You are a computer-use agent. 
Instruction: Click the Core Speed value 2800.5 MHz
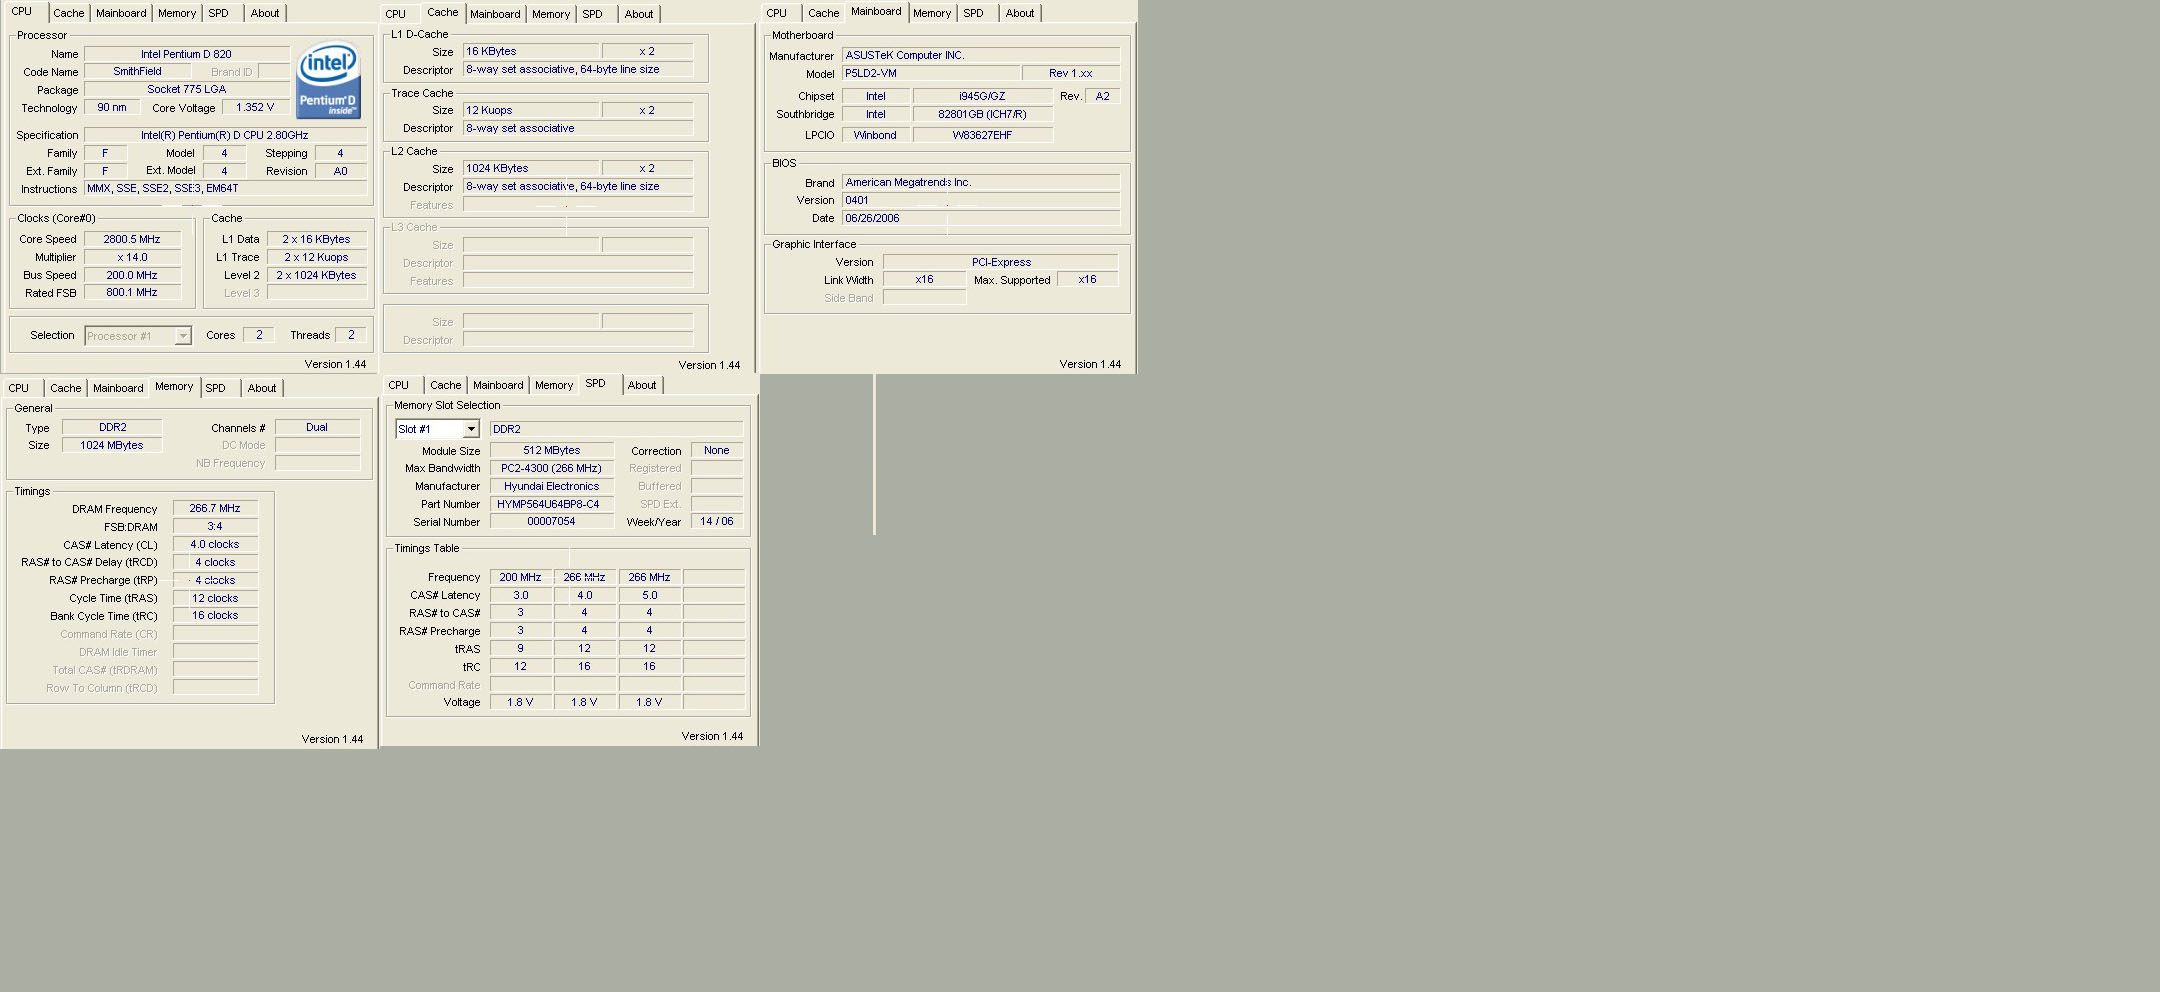tap(132, 240)
